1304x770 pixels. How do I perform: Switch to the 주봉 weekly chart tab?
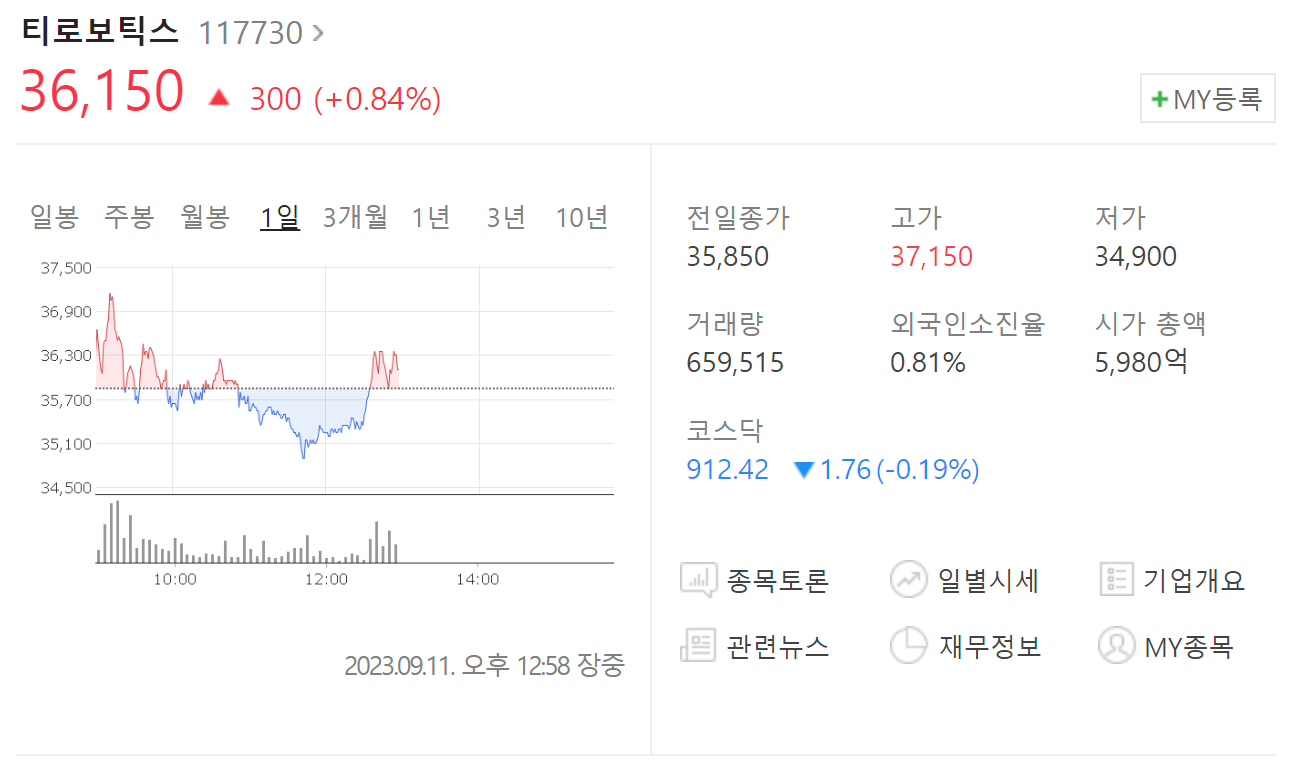128,217
